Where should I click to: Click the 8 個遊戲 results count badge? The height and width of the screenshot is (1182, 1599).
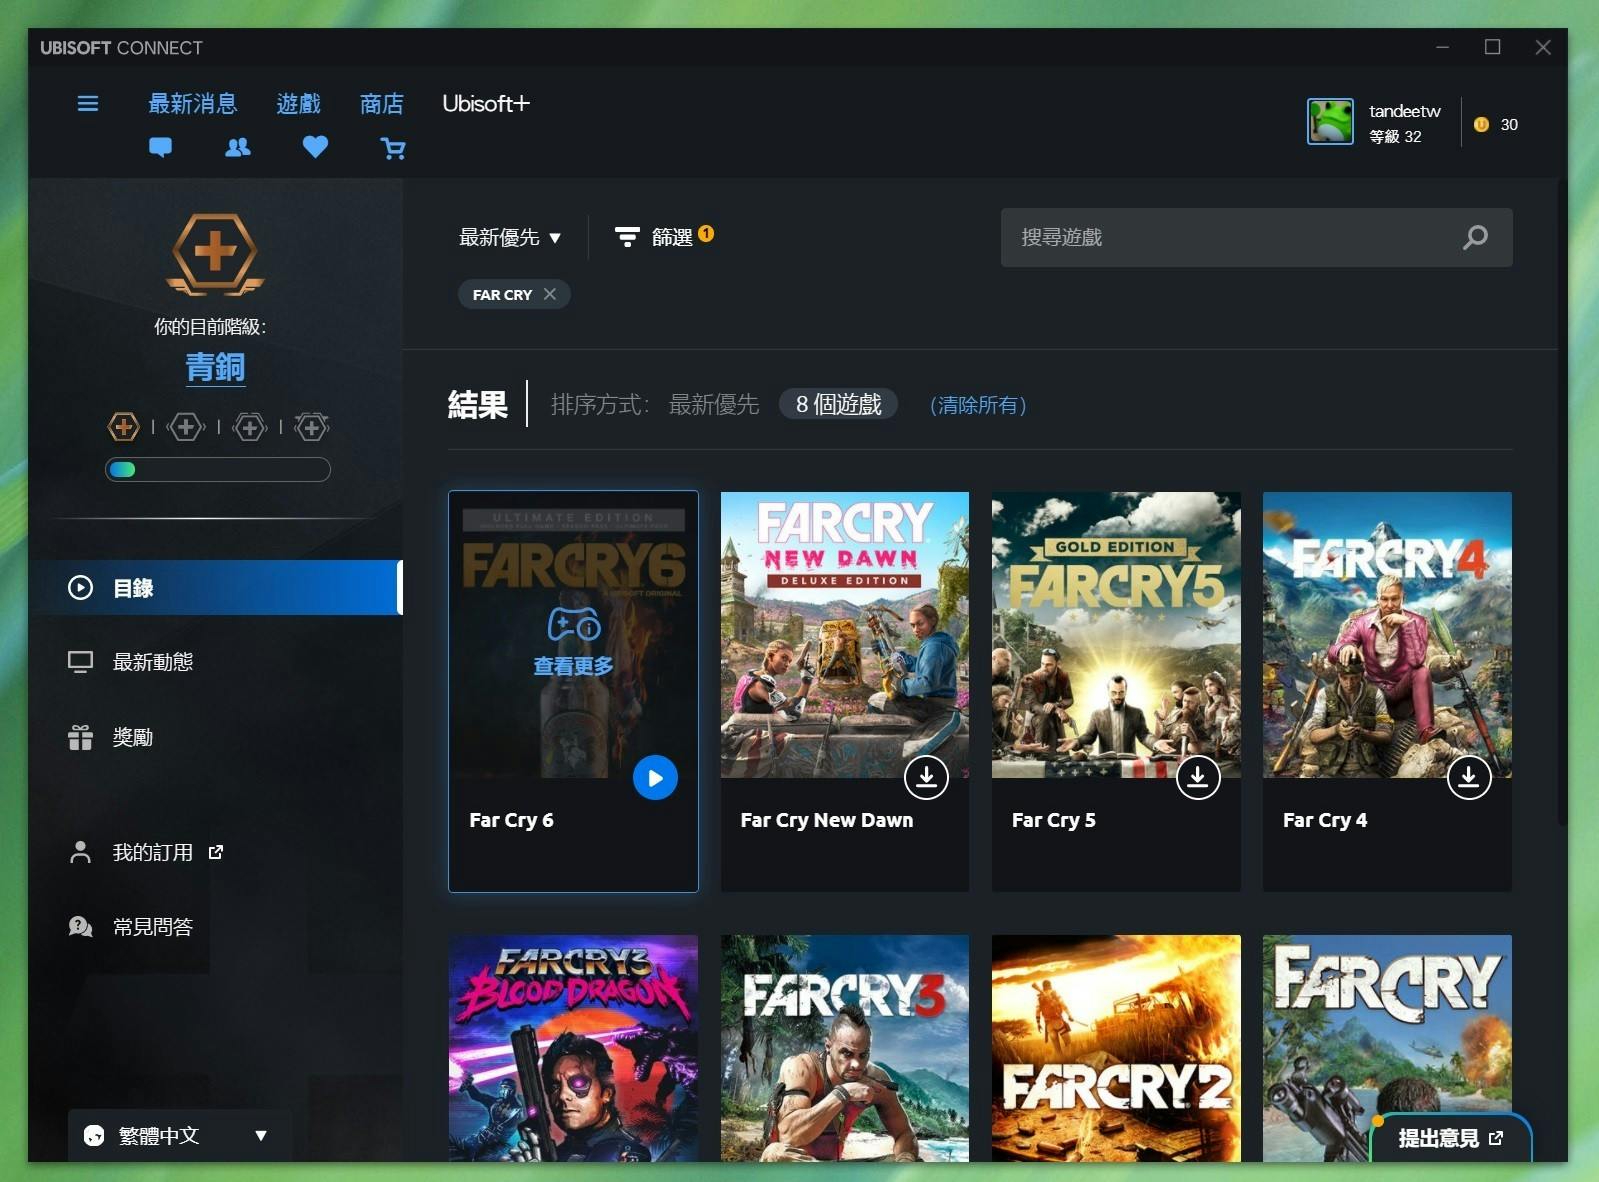838,404
